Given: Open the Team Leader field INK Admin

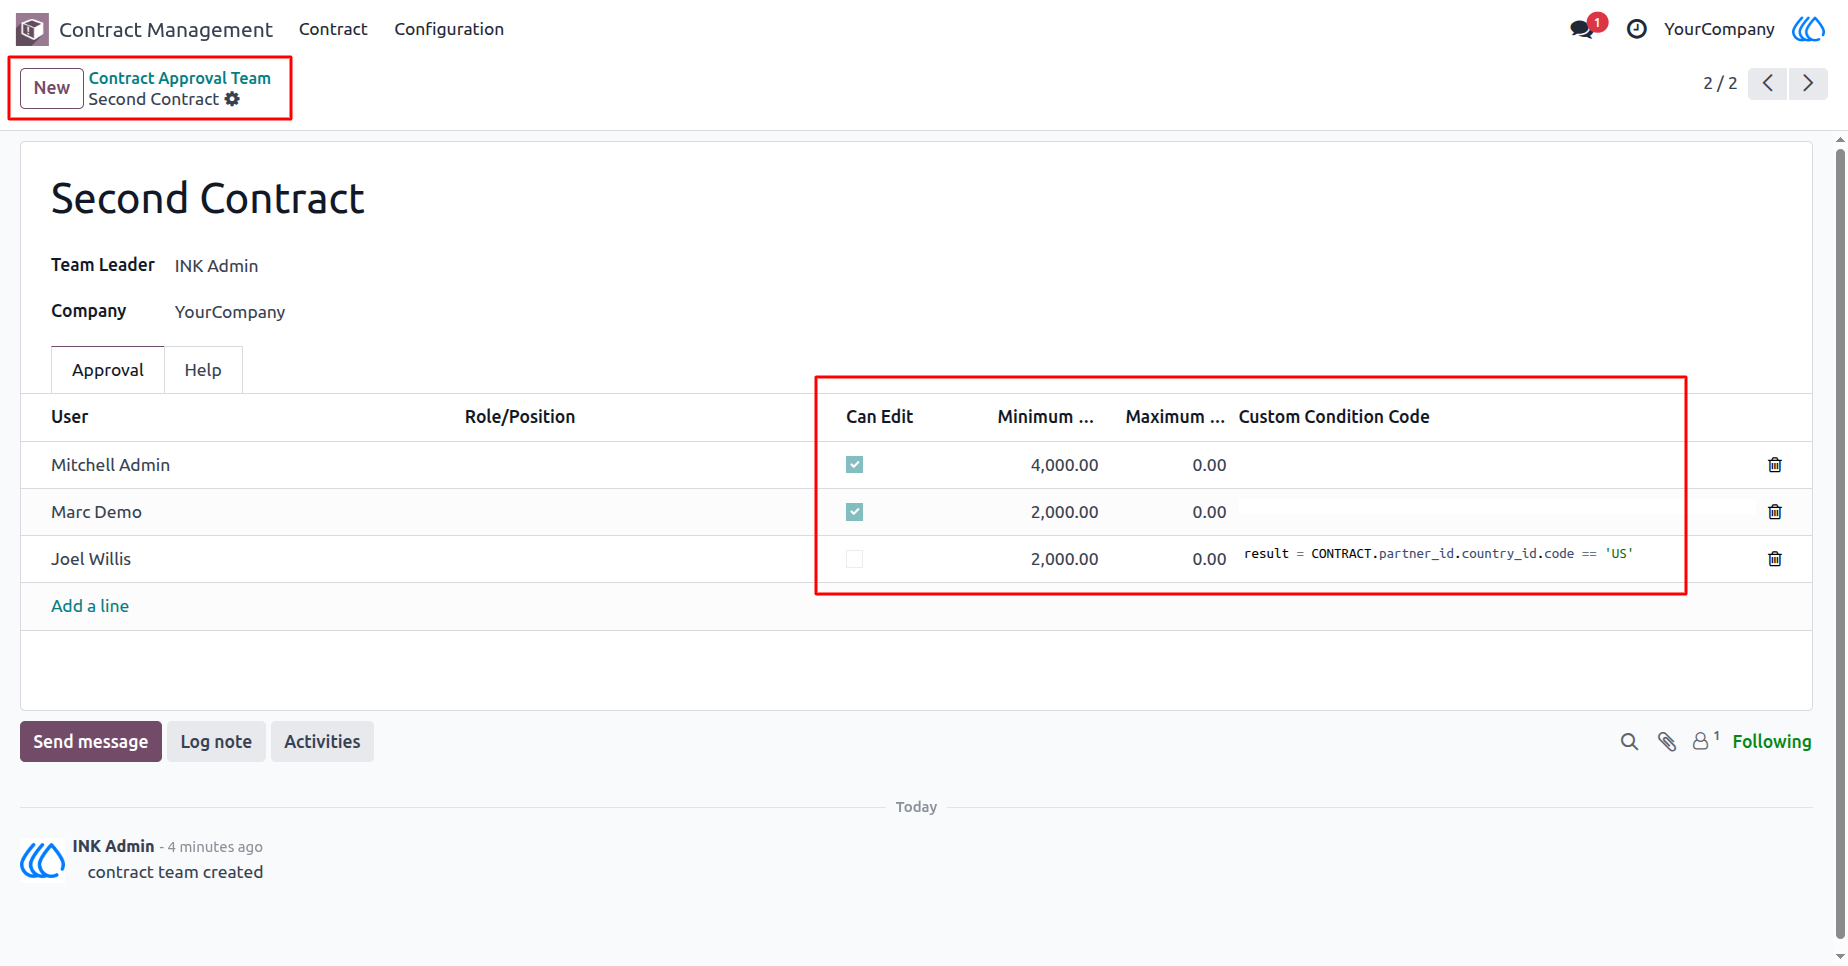Looking at the screenshot, I should click(217, 266).
